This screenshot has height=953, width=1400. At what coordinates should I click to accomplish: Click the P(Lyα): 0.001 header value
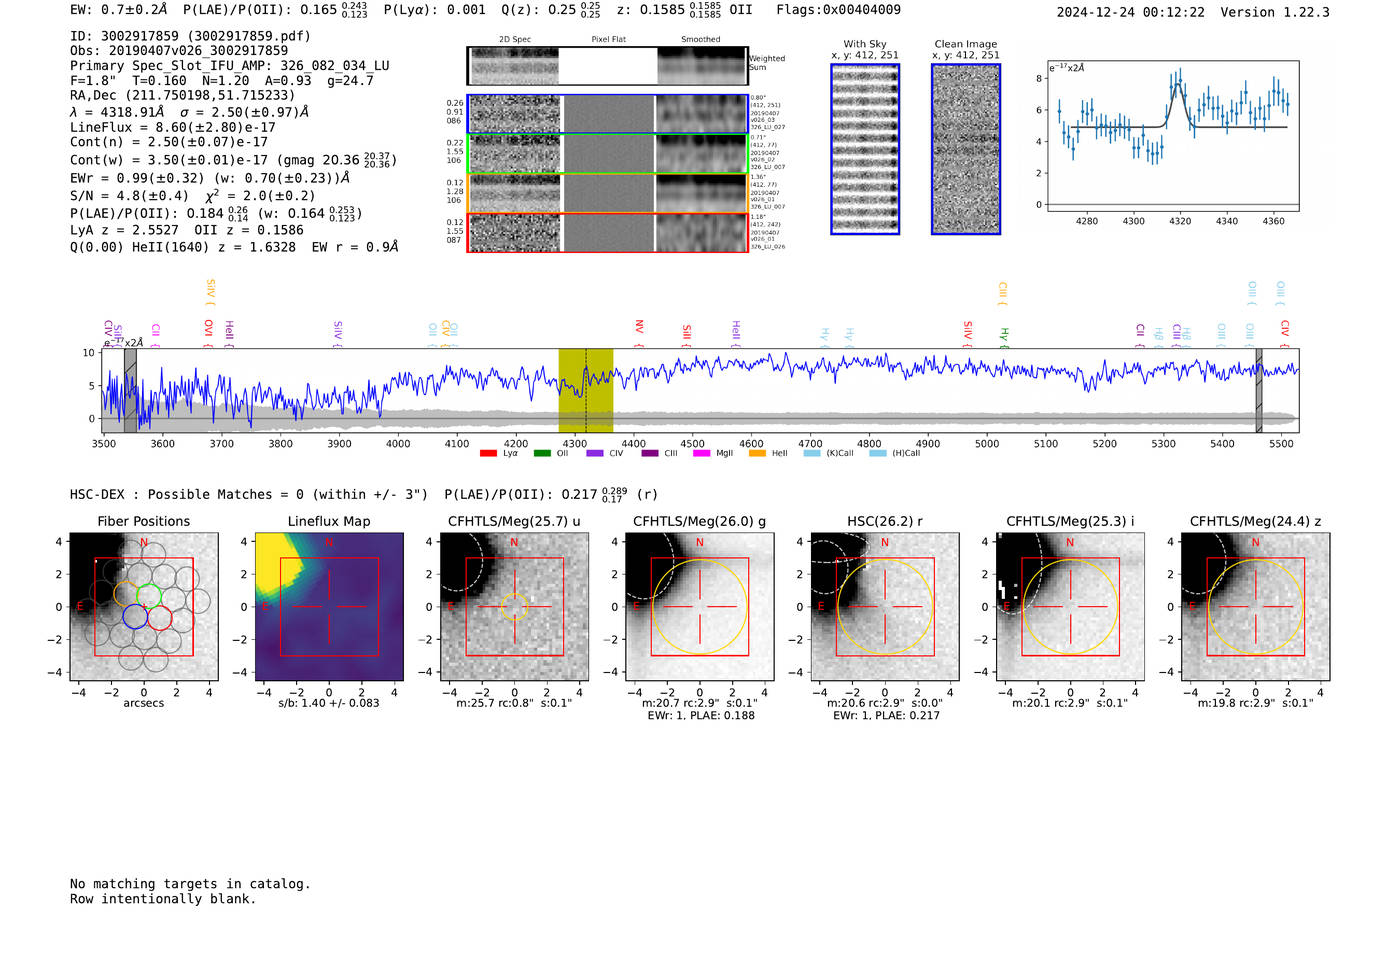click(435, 10)
